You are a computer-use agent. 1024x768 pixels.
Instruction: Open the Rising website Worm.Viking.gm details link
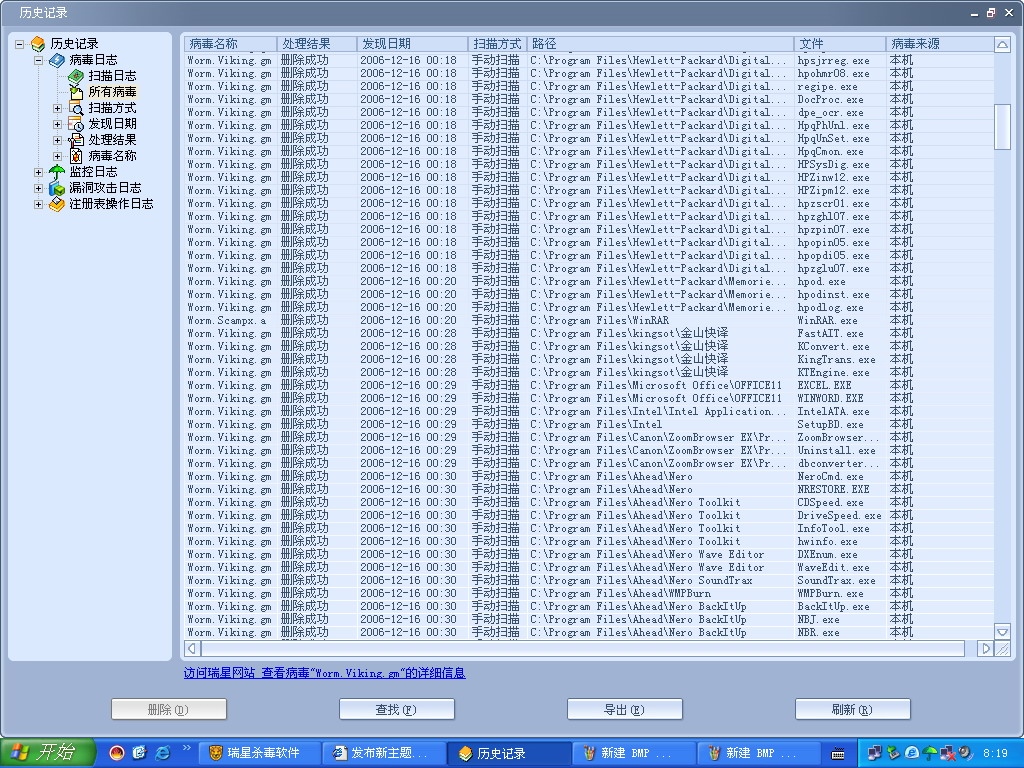[325, 673]
